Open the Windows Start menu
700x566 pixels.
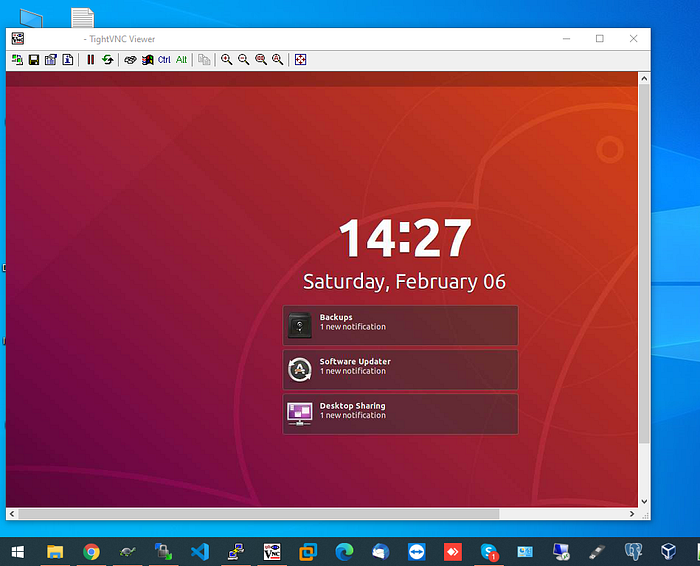click(x=17, y=552)
